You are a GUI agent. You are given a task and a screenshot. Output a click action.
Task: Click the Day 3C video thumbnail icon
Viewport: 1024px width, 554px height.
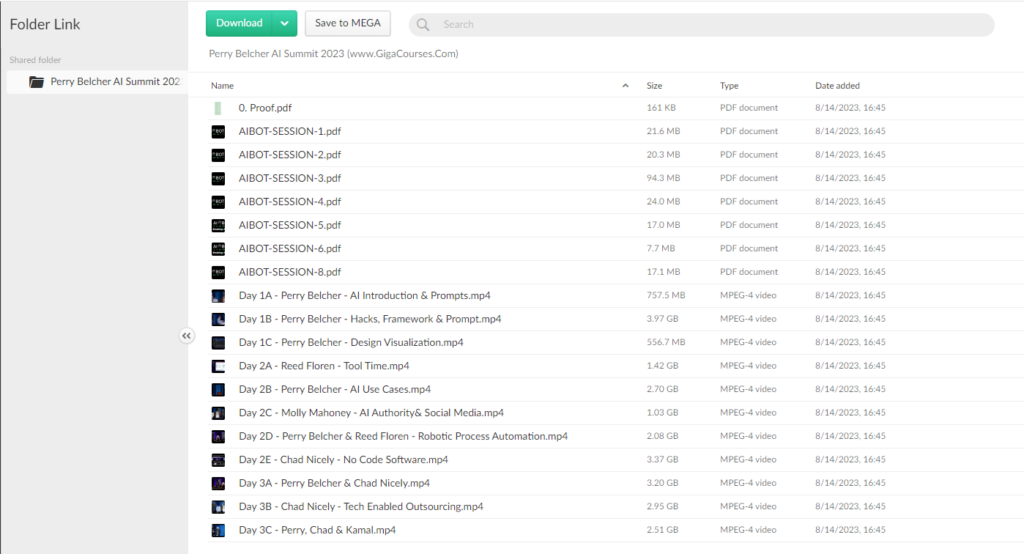218,530
